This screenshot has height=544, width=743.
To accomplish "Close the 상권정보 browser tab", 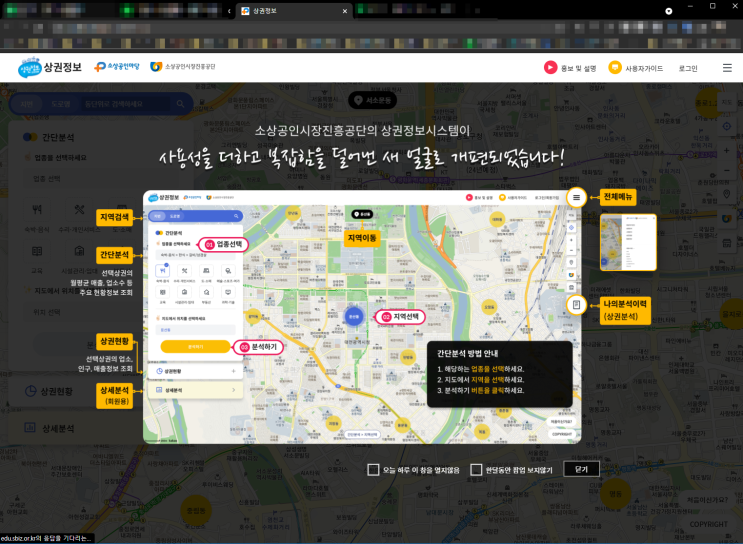I will tap(344, 11).
